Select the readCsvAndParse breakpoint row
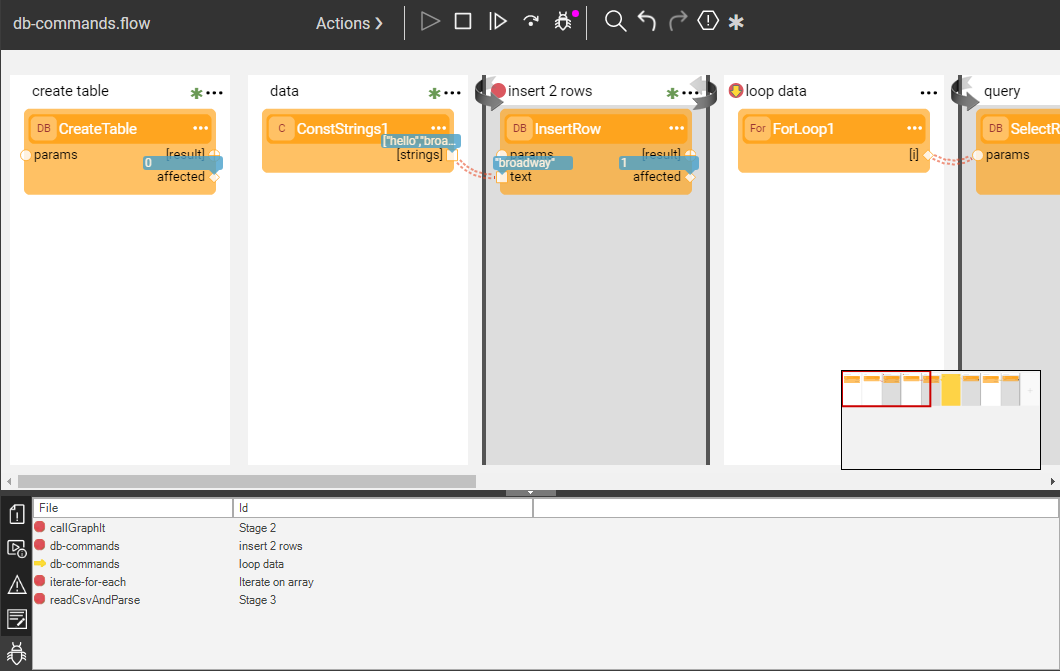 point(95,600)
